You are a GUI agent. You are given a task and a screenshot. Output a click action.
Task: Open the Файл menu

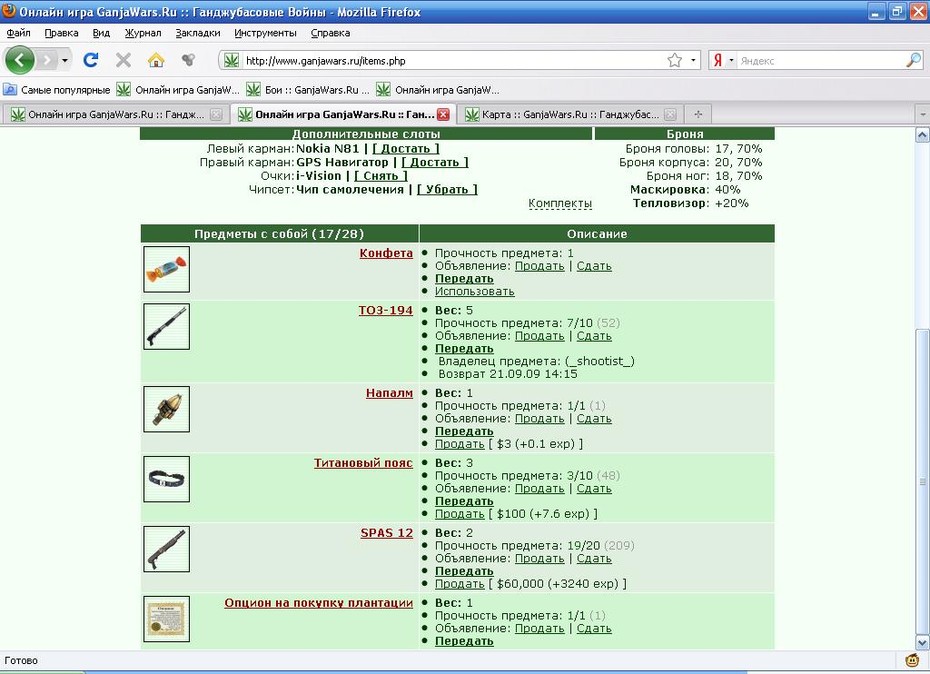coord(18,33)
